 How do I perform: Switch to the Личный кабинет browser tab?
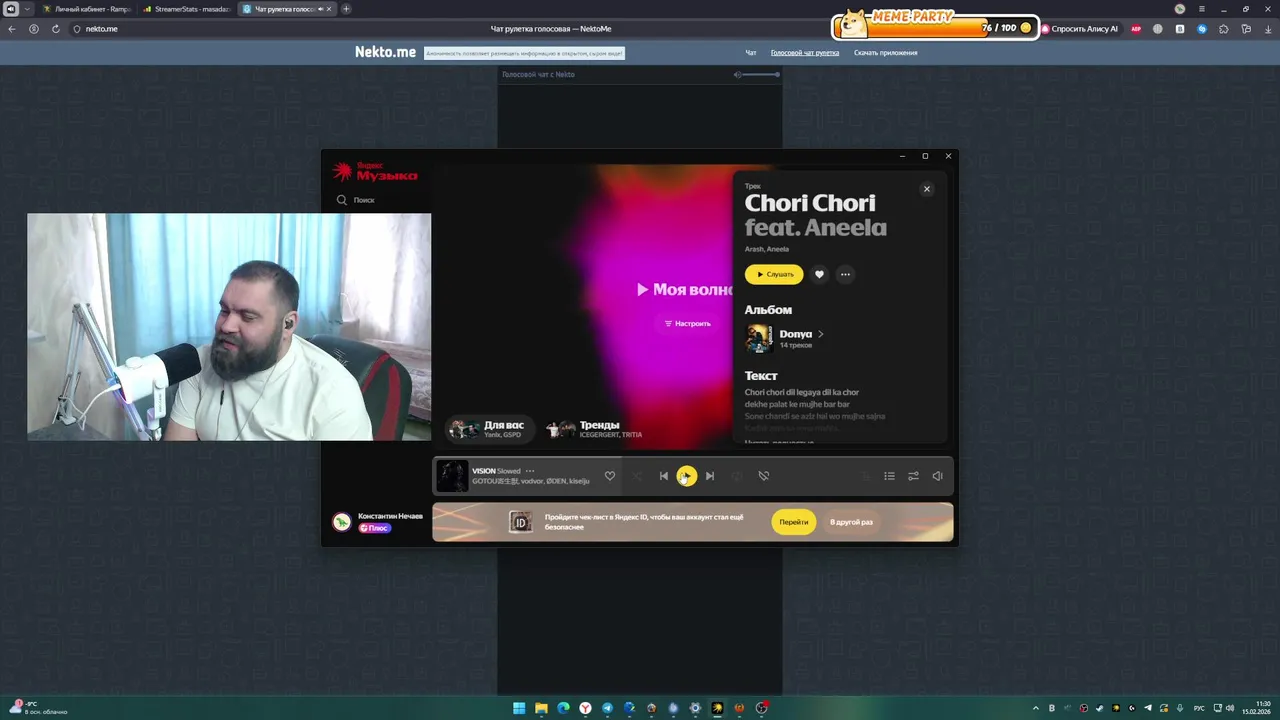click(x=87, y=9)
